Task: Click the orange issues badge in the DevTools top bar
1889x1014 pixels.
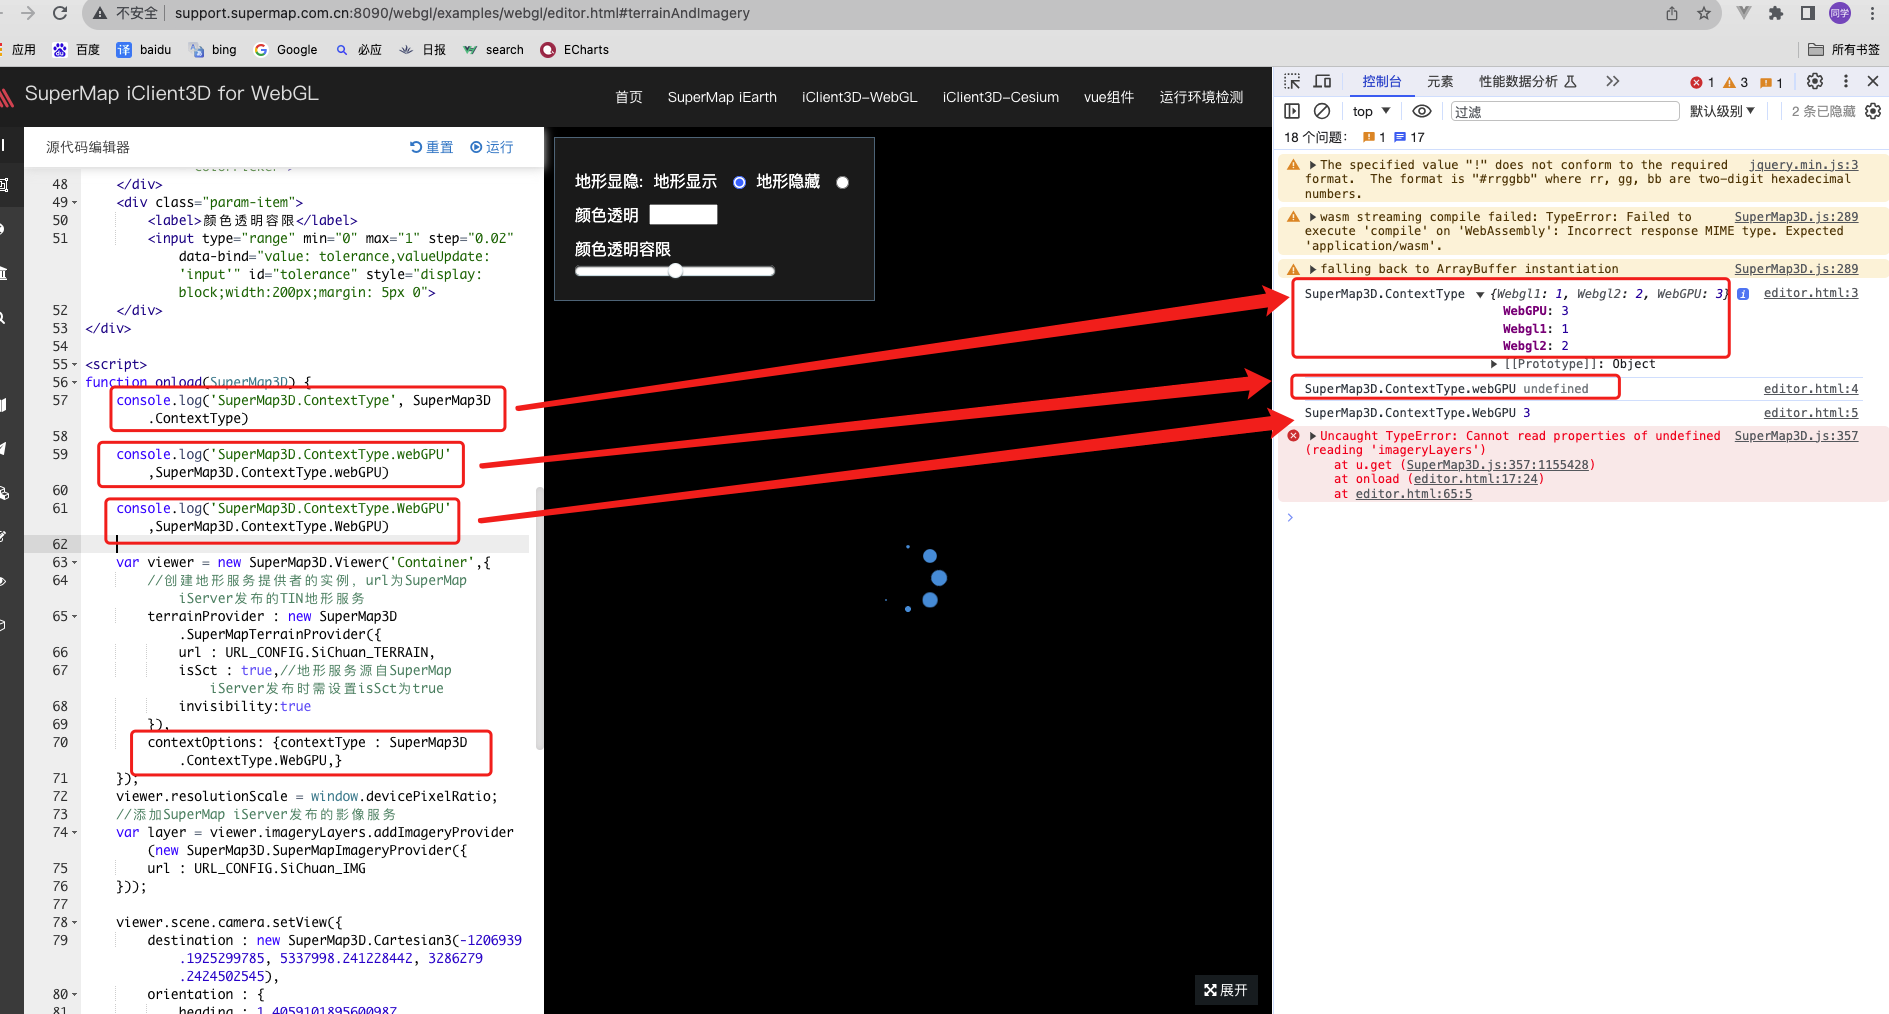Action: (x=1771, y=82)
